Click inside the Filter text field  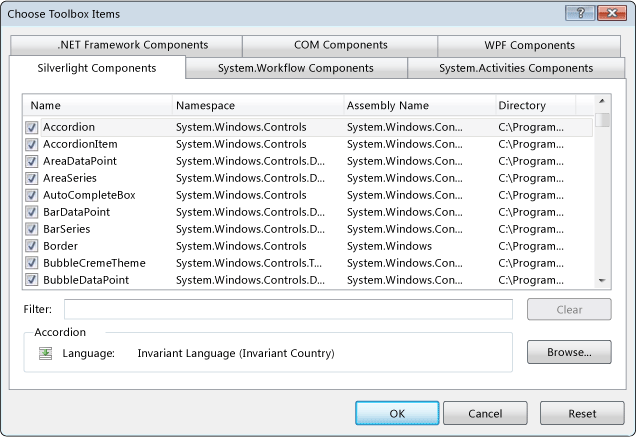[288, 309]
